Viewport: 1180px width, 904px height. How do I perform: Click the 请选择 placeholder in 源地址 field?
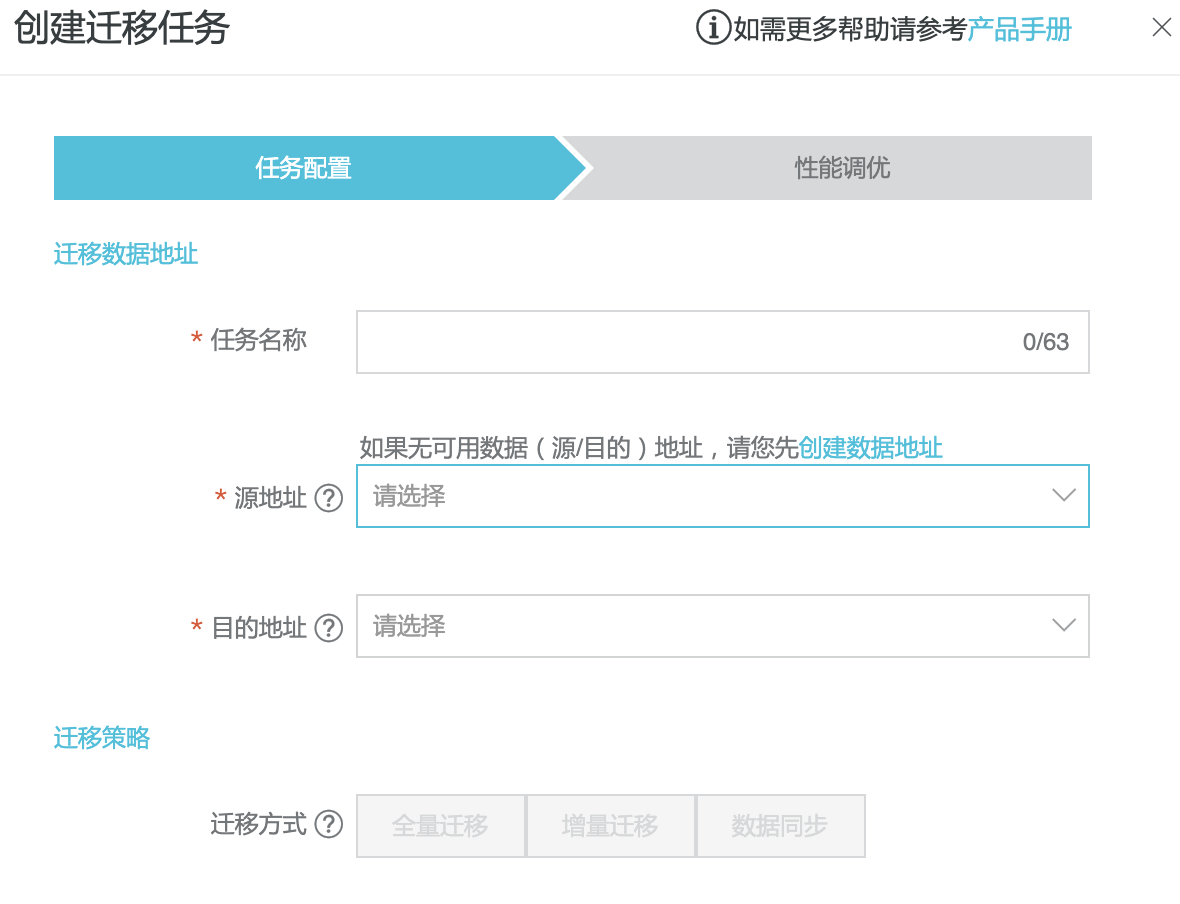(409, 496)
